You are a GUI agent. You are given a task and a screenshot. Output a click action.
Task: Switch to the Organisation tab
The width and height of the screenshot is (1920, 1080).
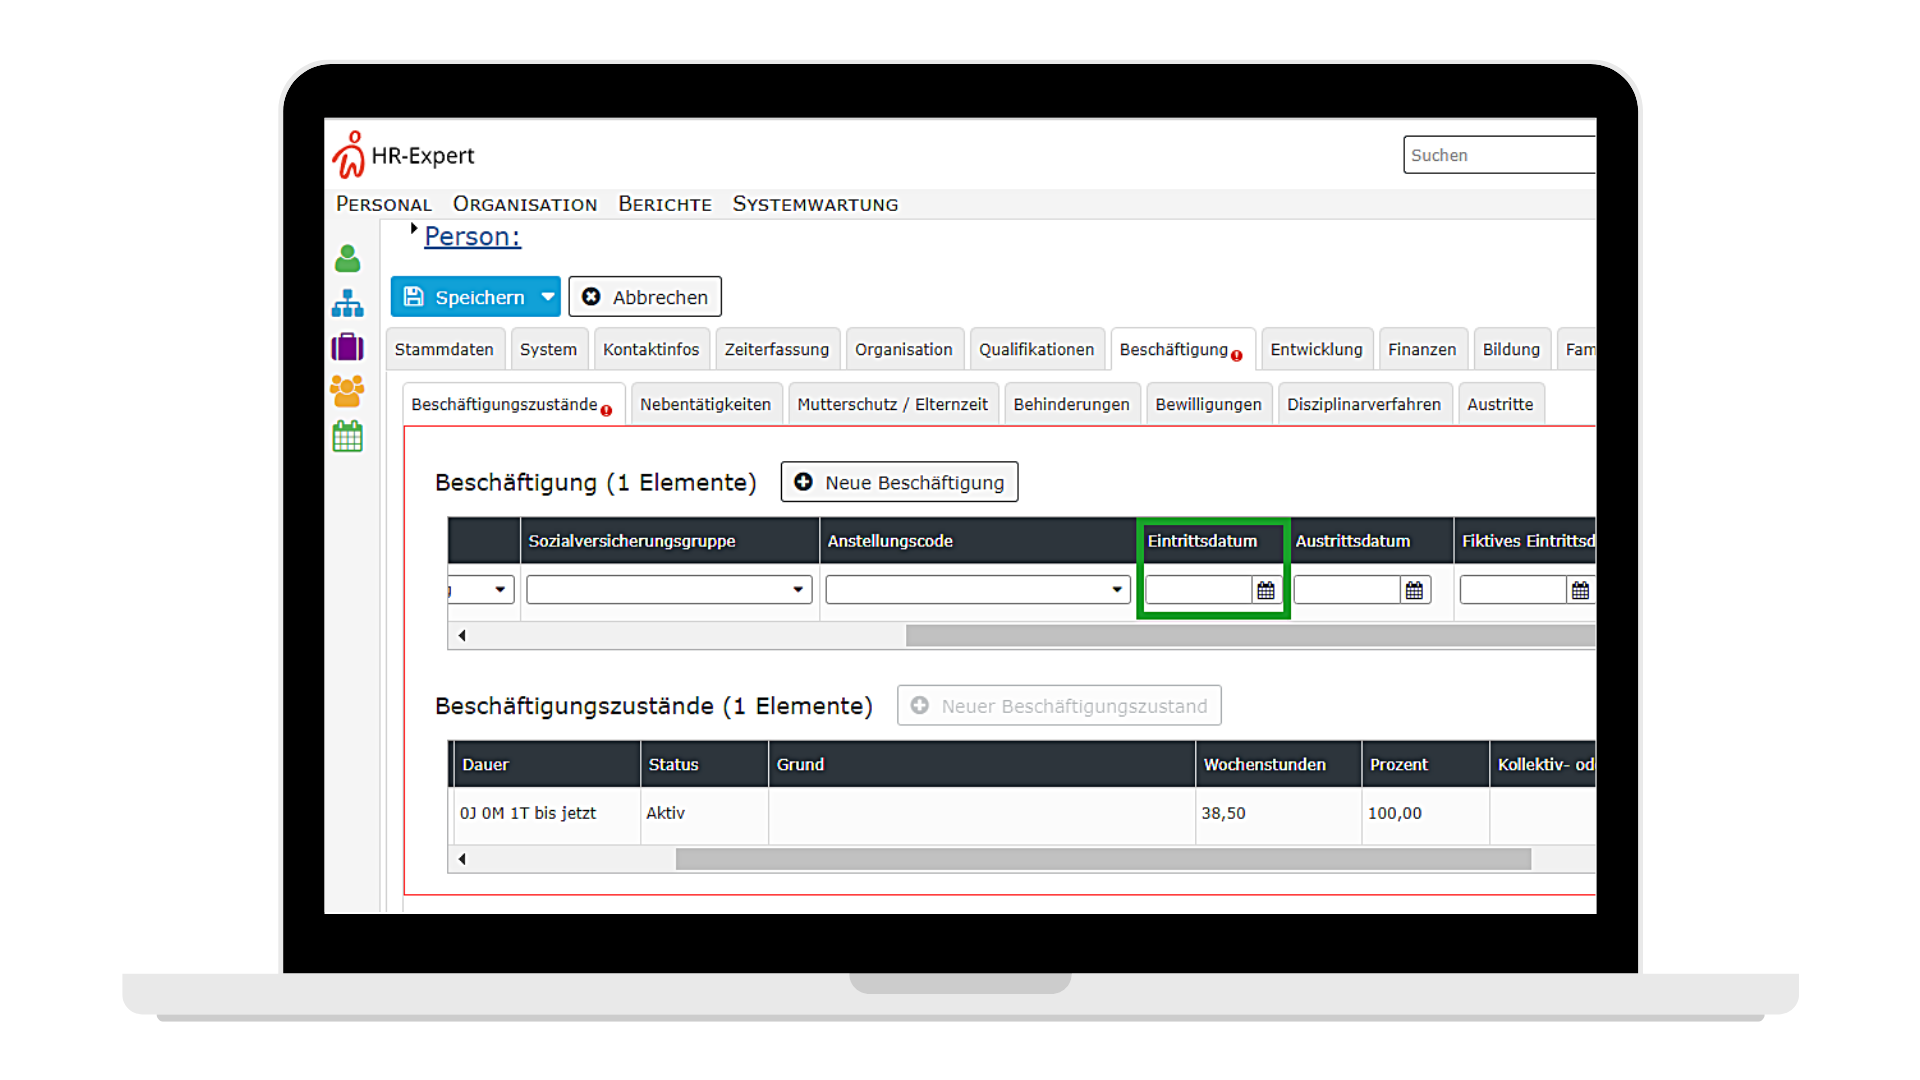coord(904,349)
